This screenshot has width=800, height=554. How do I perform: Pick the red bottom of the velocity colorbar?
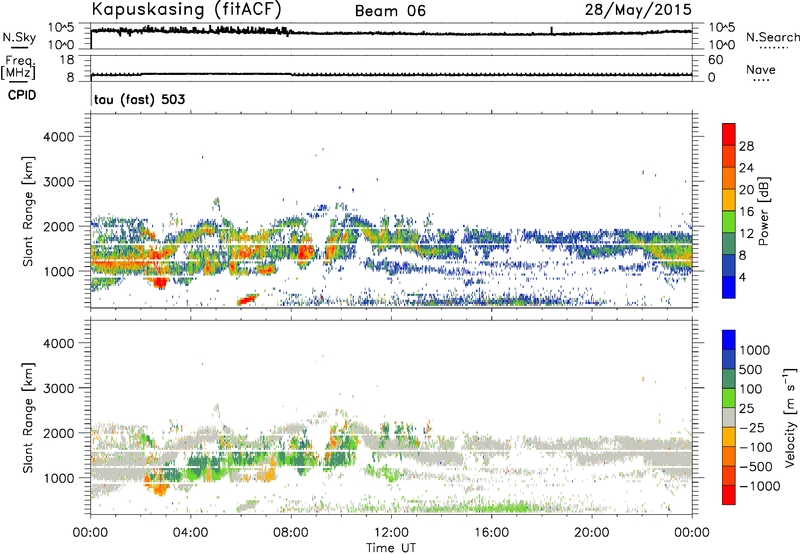tap(729, 495)
